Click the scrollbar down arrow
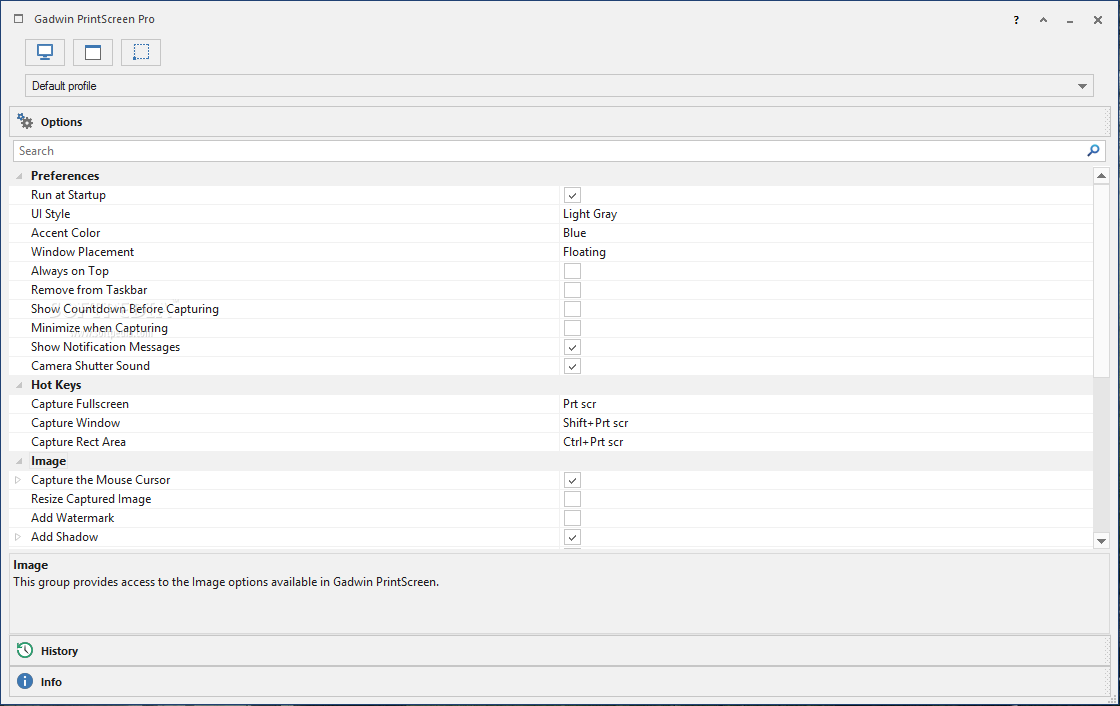This screenshot has width=1120, height=706. click(x=1101, y=541)
